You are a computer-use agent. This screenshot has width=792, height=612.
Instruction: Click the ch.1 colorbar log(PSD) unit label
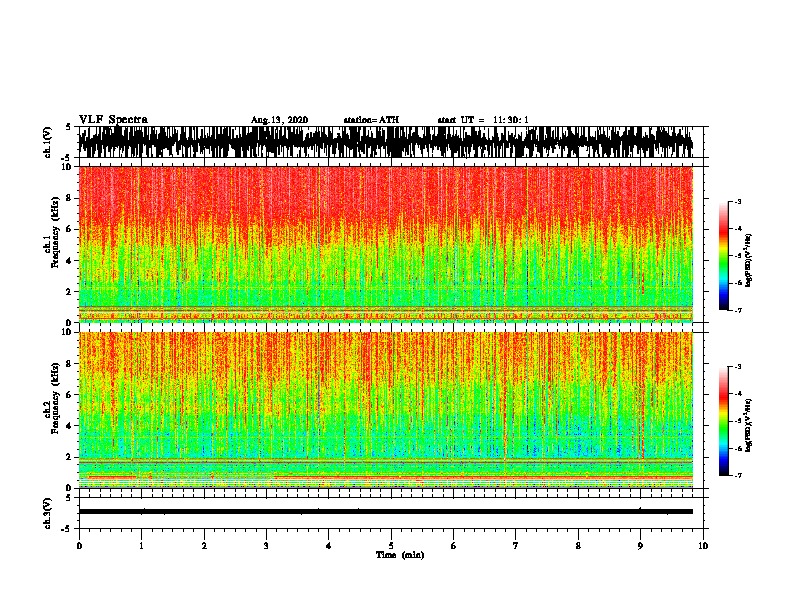[x=749, y=261]
